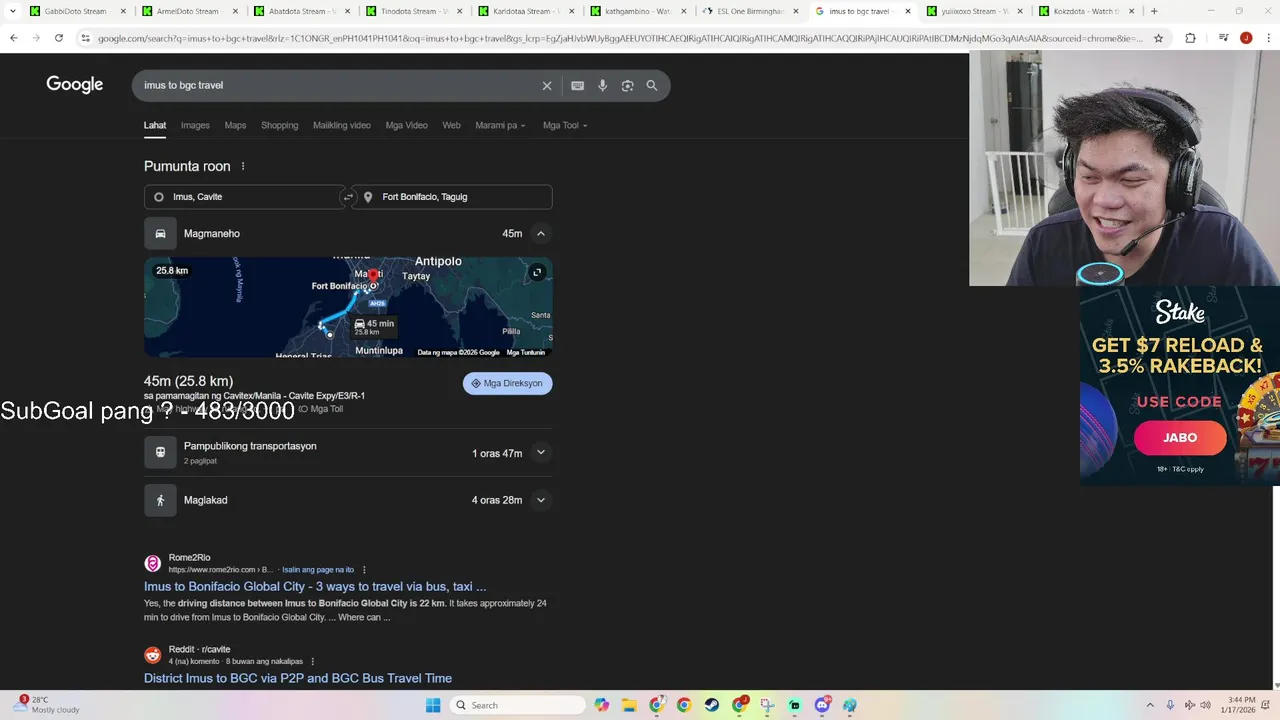
Task: Click the walking icon for Maglakad
Action: pos(160,500)
